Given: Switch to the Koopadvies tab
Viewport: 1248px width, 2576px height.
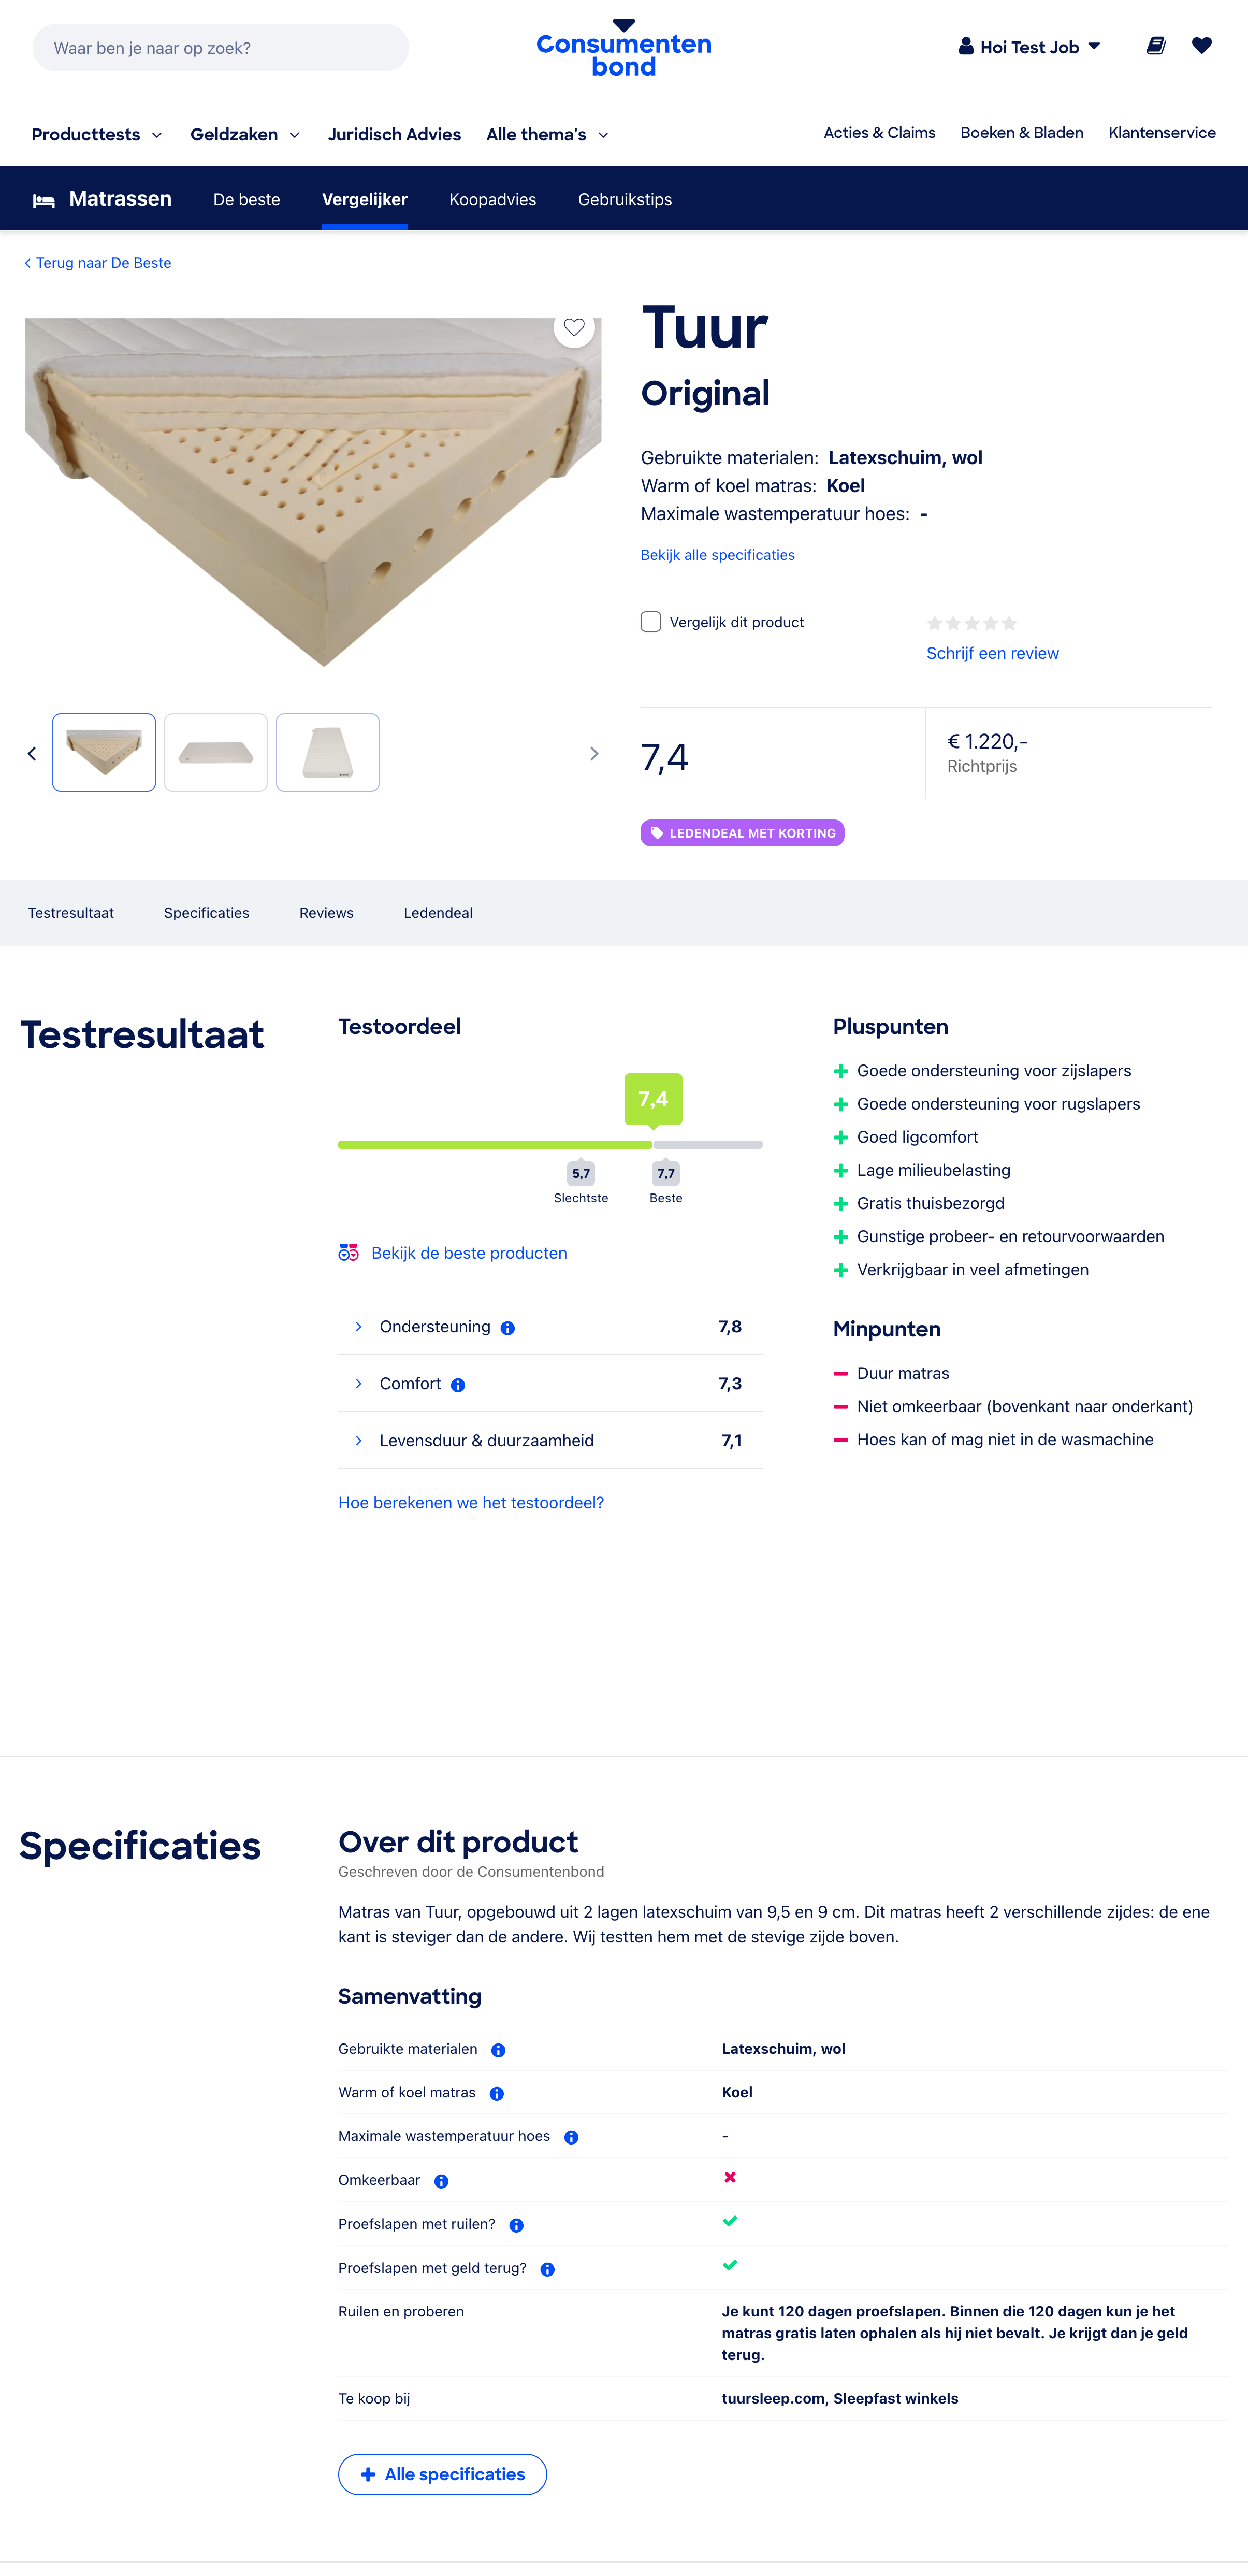Looking at the screenshot, I should (x=493, y=199).
